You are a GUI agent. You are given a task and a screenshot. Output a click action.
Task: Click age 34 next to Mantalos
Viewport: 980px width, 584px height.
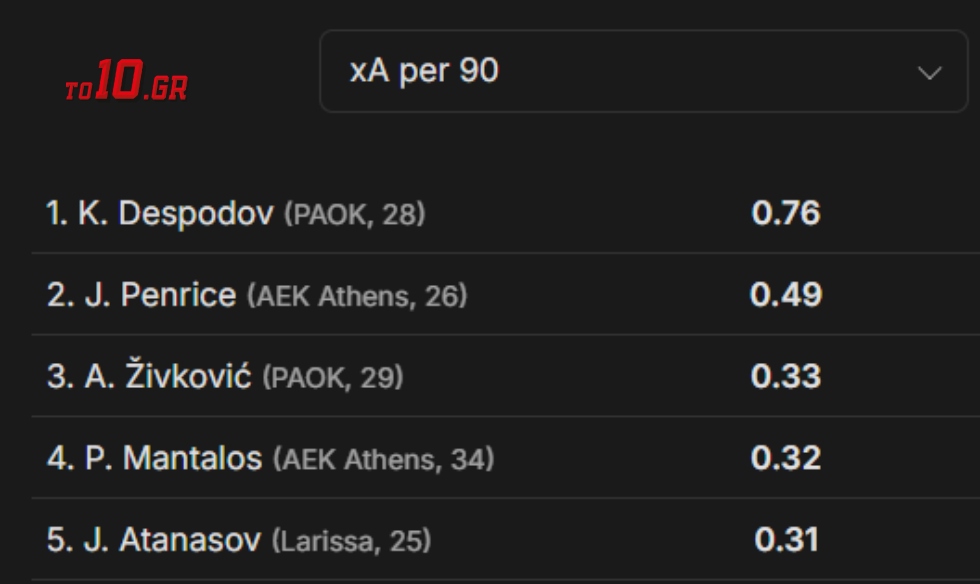point(466,461)
